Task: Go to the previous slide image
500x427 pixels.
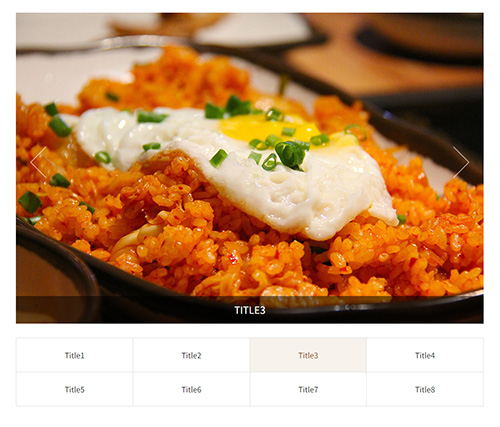Action: click(38, 162)
